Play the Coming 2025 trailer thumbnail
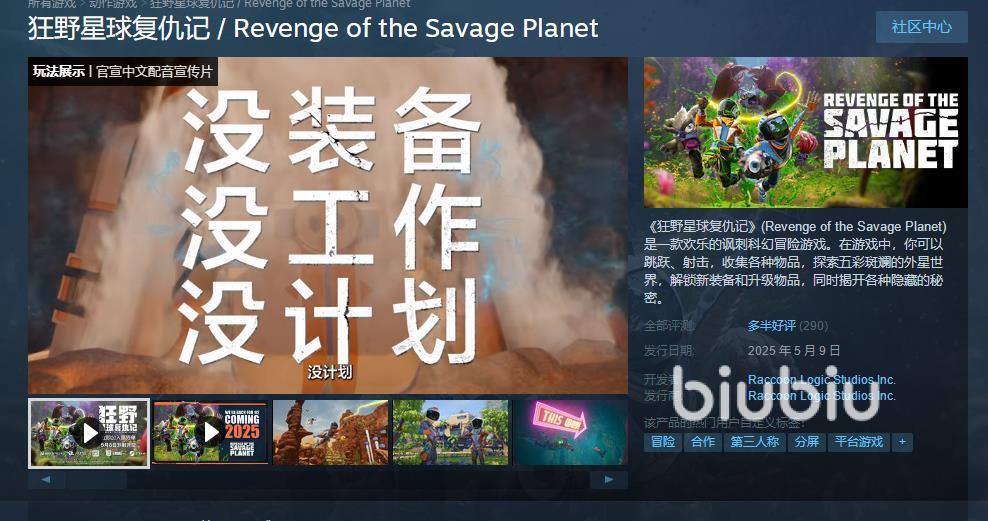The width and height of the screenshot is (988, 521). pos(210,433)
